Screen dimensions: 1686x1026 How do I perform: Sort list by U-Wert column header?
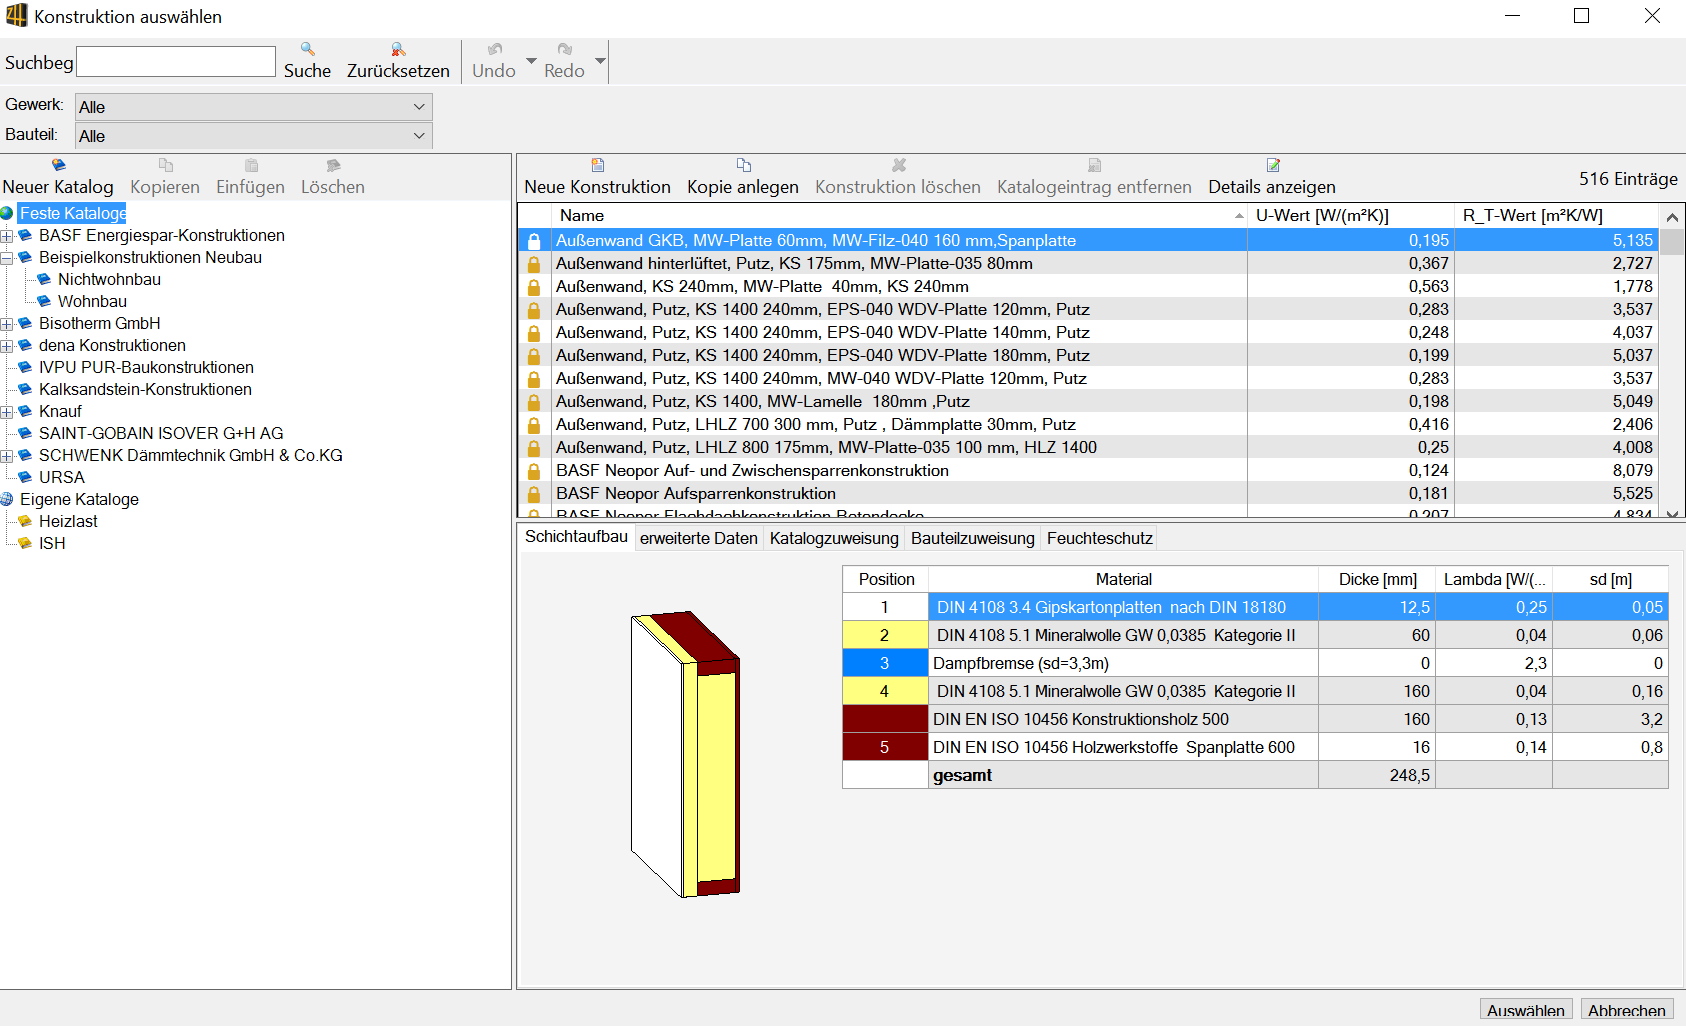click(x=1322, y=215)
